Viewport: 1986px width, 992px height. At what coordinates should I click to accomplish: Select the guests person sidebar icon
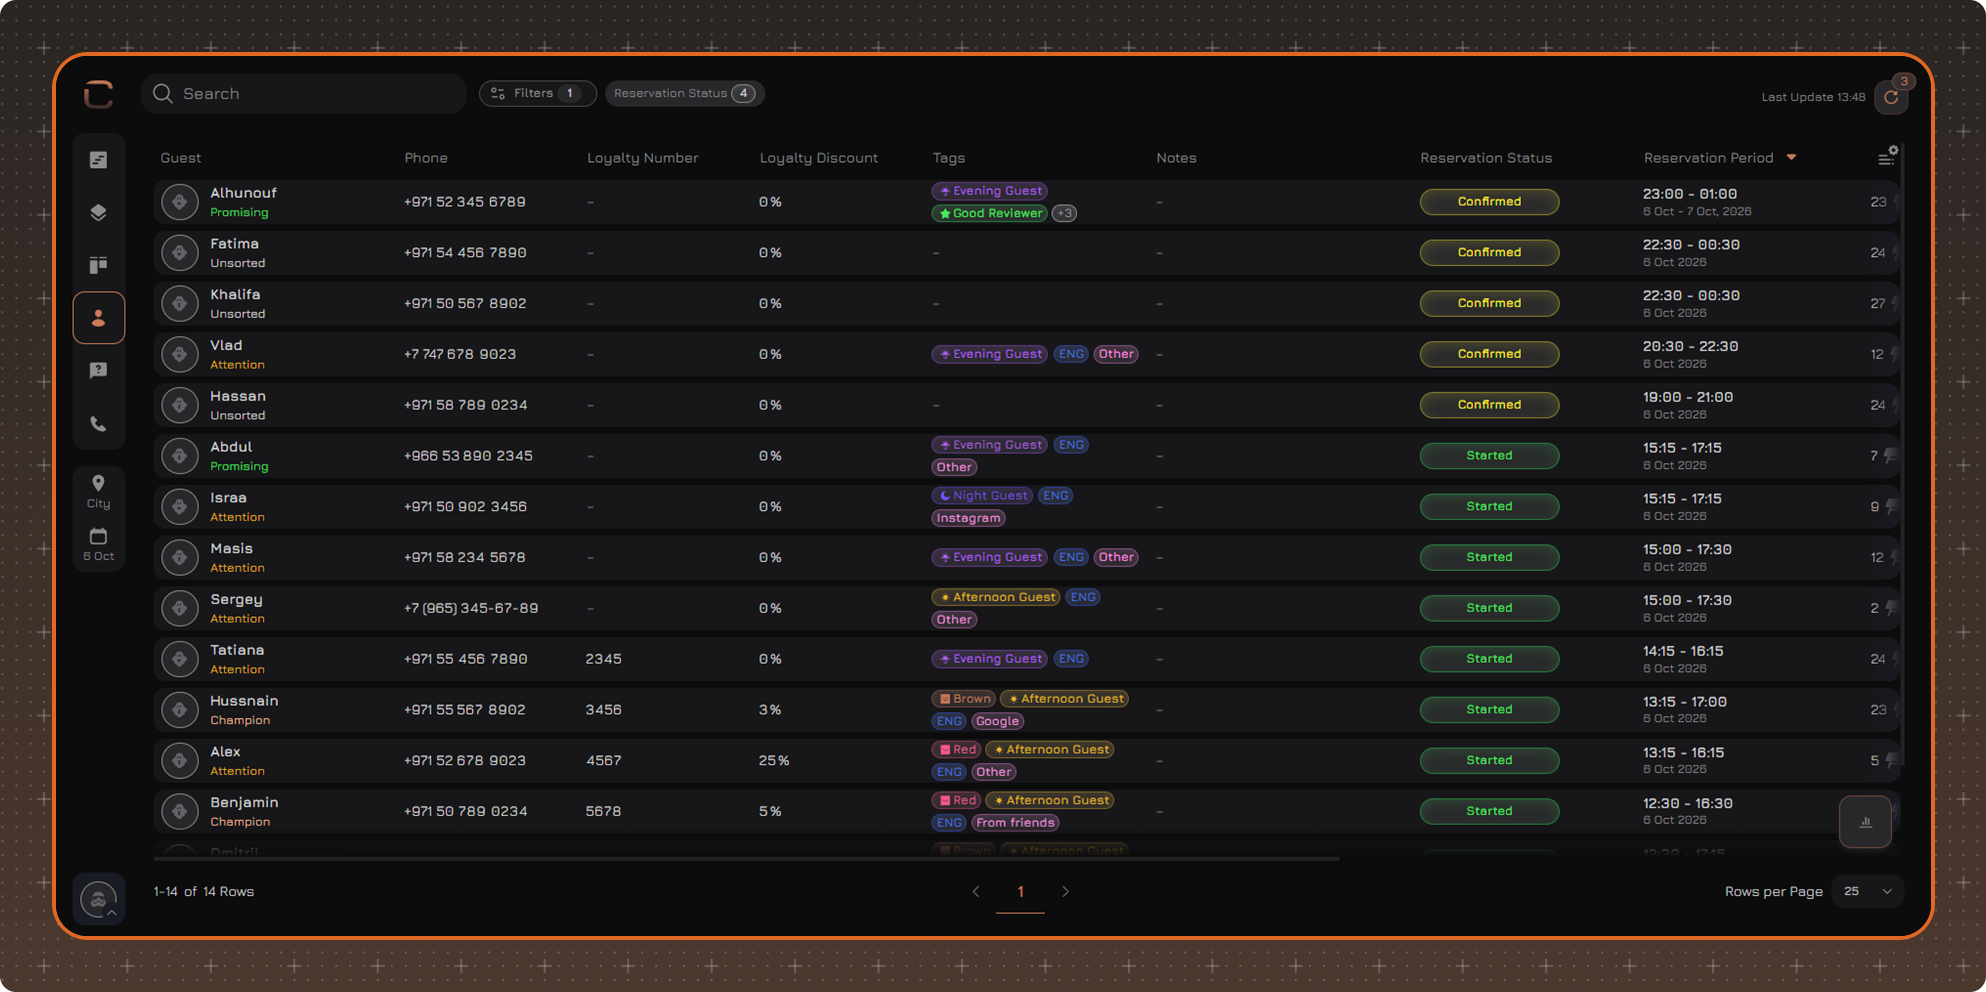[98, 318]
